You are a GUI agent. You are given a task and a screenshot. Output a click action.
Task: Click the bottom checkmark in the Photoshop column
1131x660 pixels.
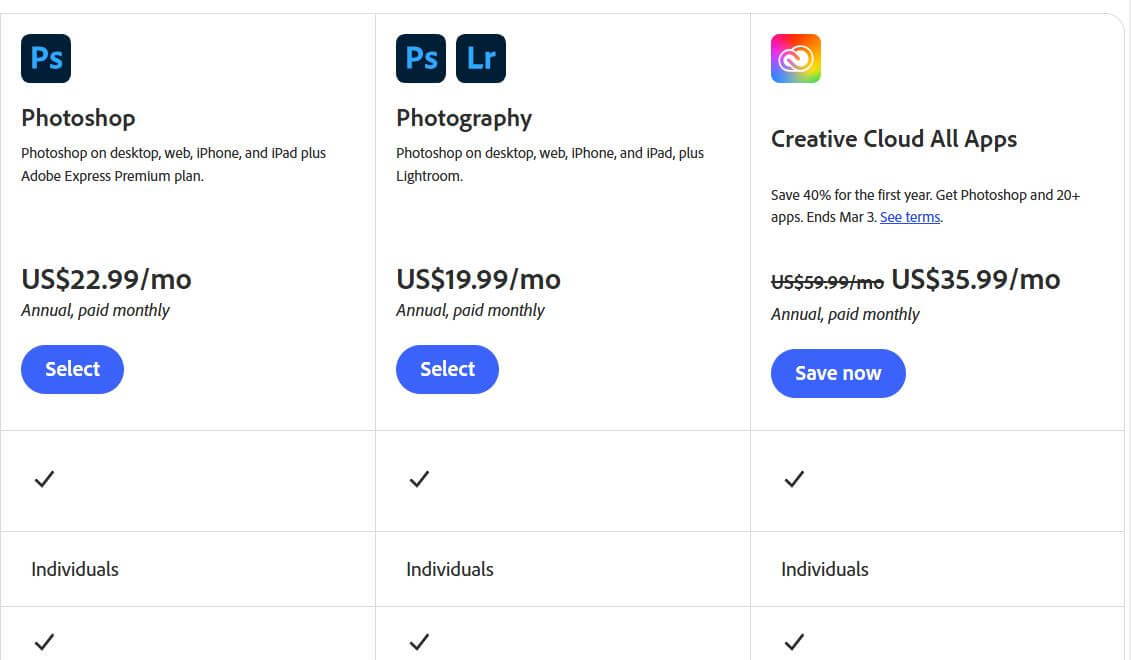pos(44,641)
